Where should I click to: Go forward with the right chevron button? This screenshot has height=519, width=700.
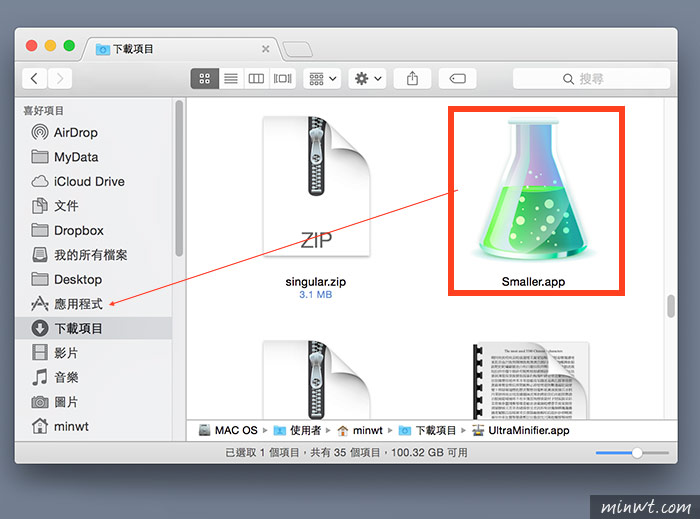(x=60, y=79)
